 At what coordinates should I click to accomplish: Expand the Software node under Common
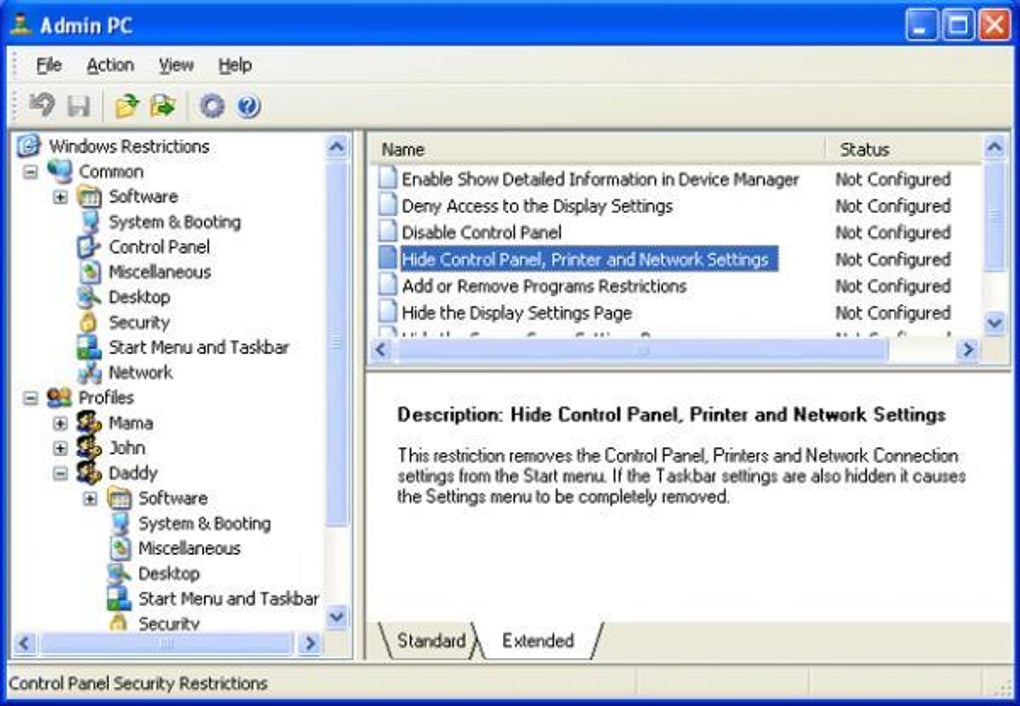pos(60,197)
